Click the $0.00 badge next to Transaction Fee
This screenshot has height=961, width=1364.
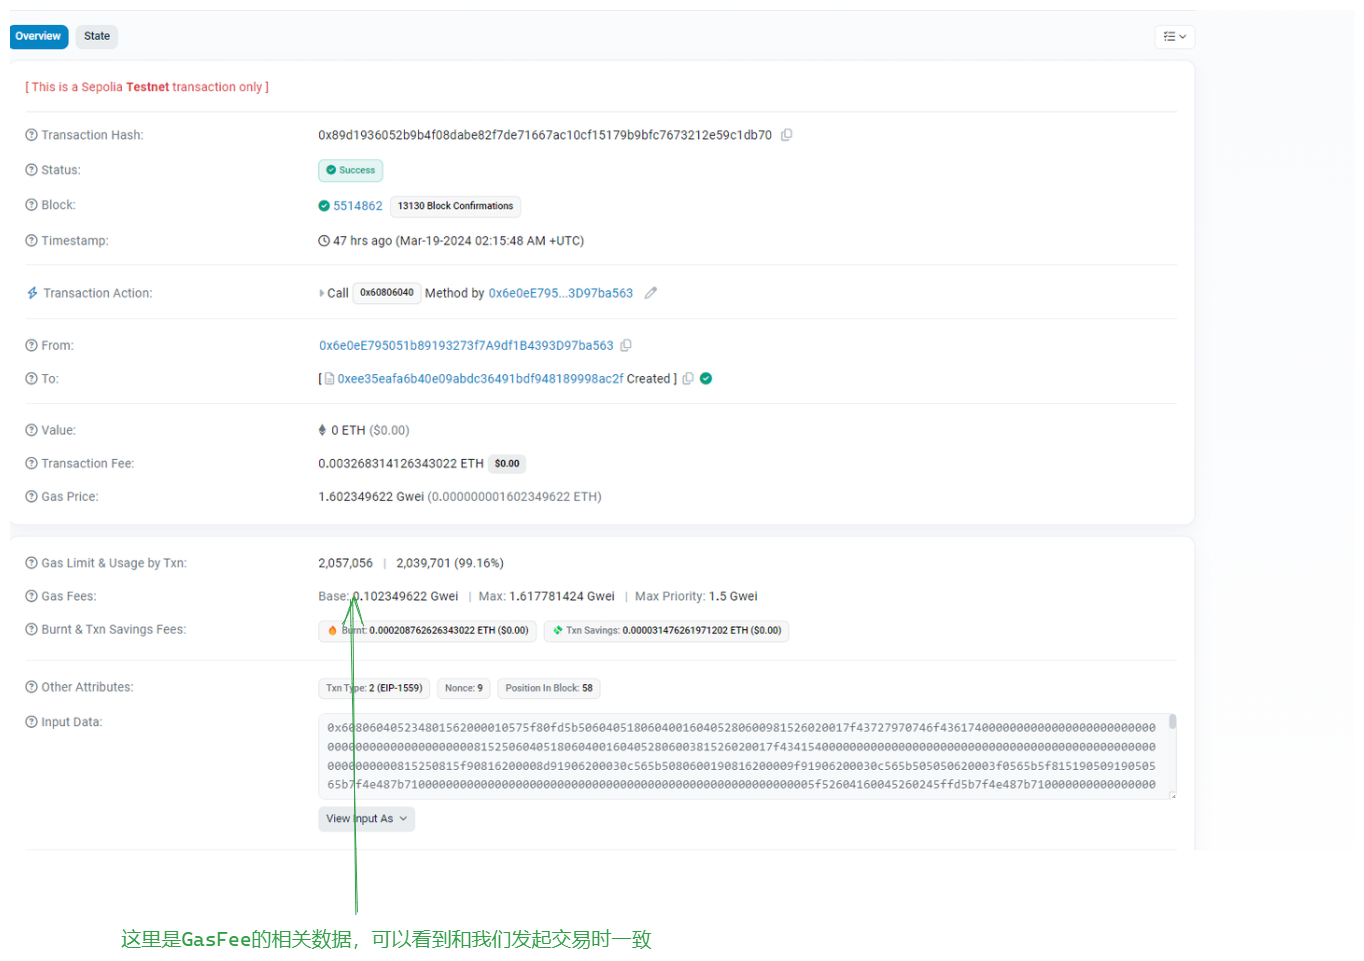pyautogui.click(x=506, y=463)
